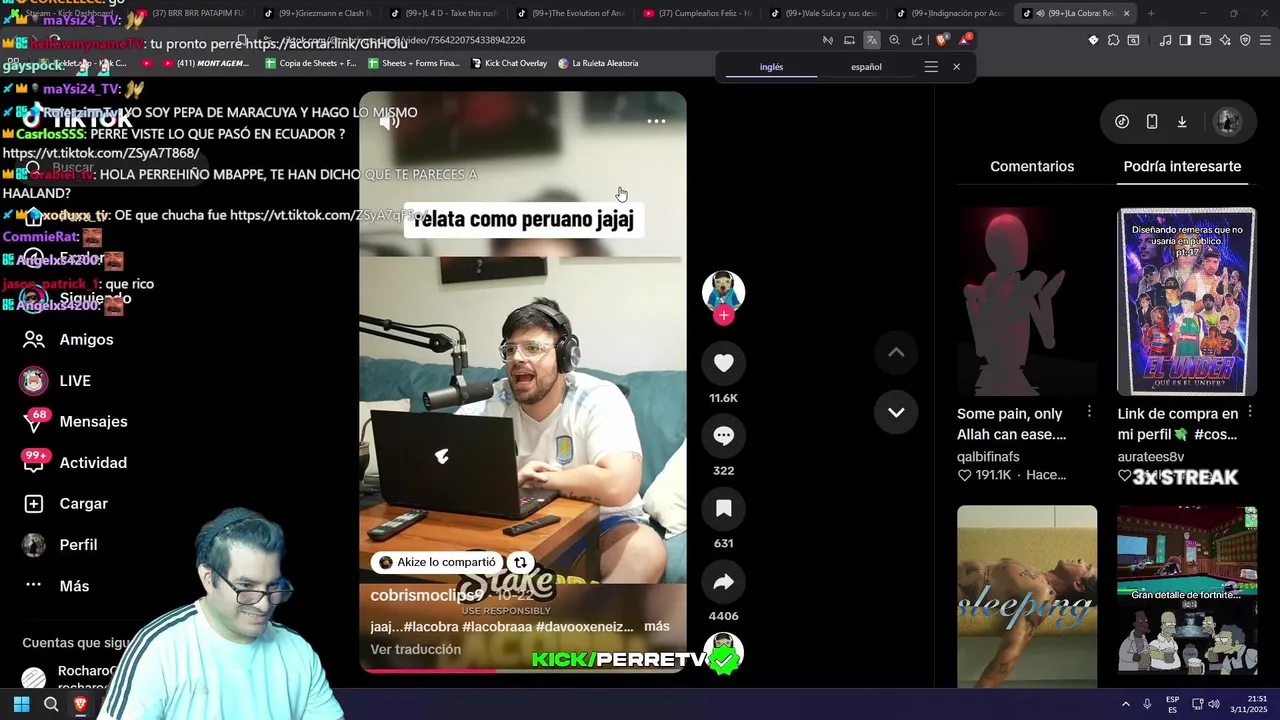1280x720 pixels.
Task: Expand description with más link
Action: (x=657, y=626)
